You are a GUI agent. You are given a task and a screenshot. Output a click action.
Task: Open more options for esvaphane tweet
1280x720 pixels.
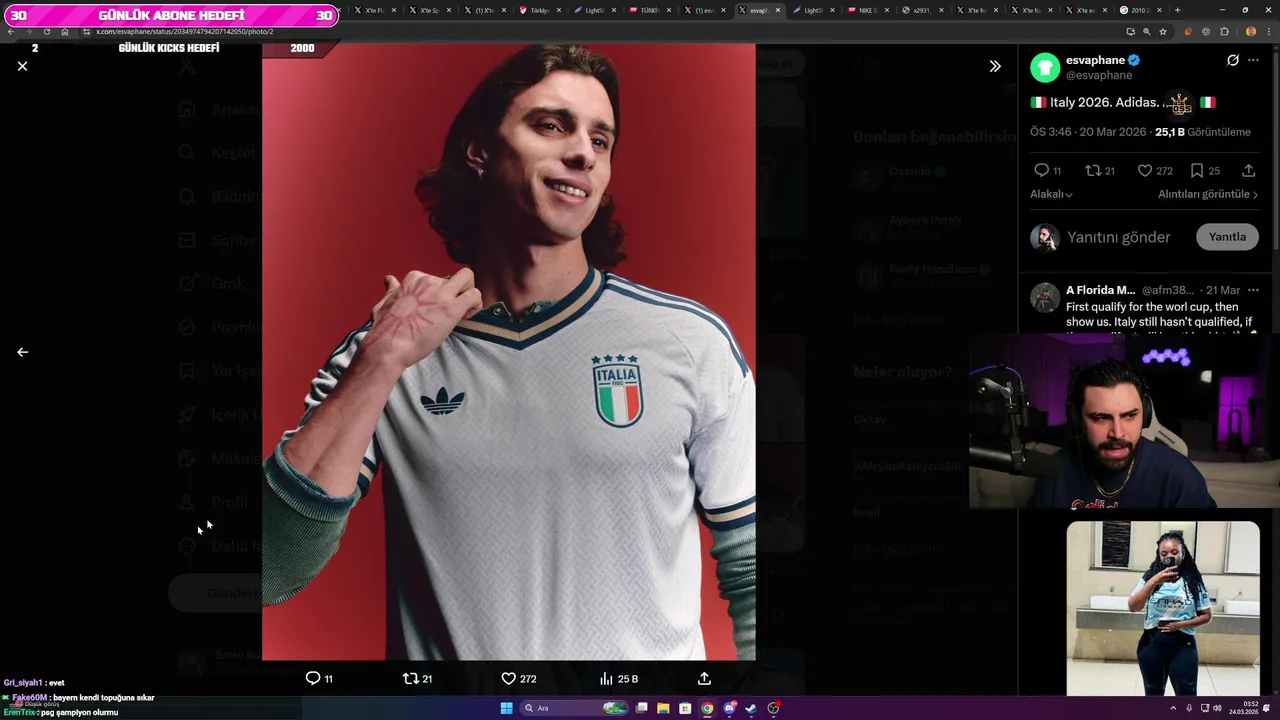pyautogui.click(x=1253, y=60)
